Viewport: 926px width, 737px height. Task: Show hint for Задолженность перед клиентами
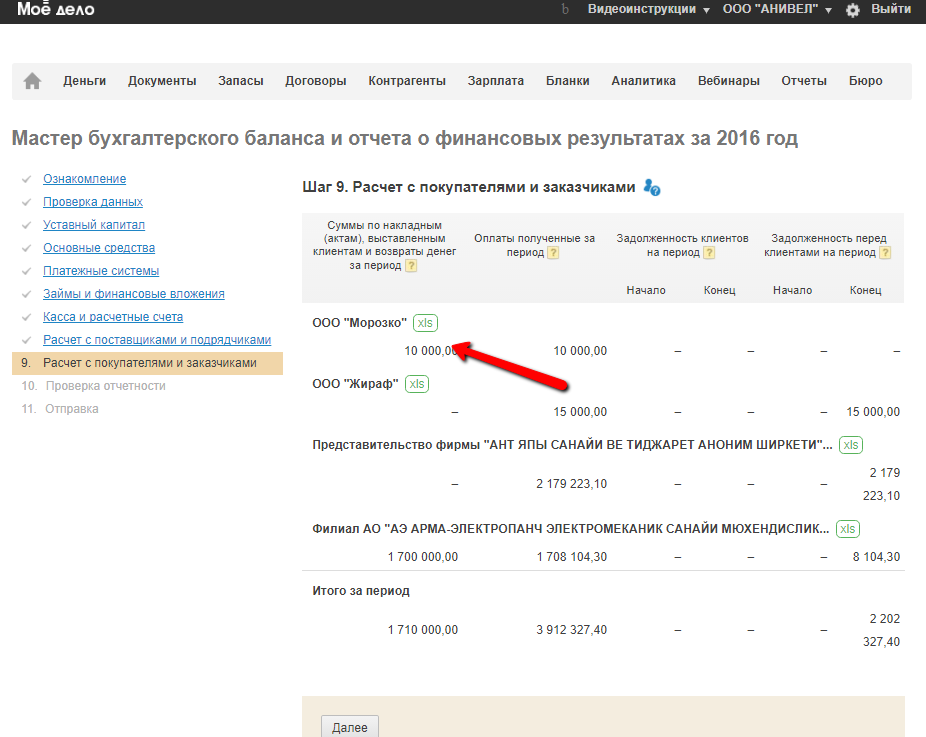(x=885, y=253)
